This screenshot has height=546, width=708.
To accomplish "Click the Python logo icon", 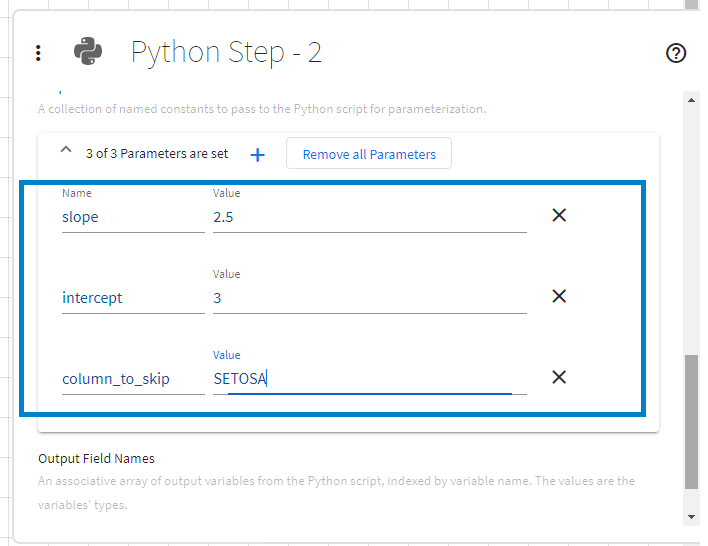I will point(90,53).
